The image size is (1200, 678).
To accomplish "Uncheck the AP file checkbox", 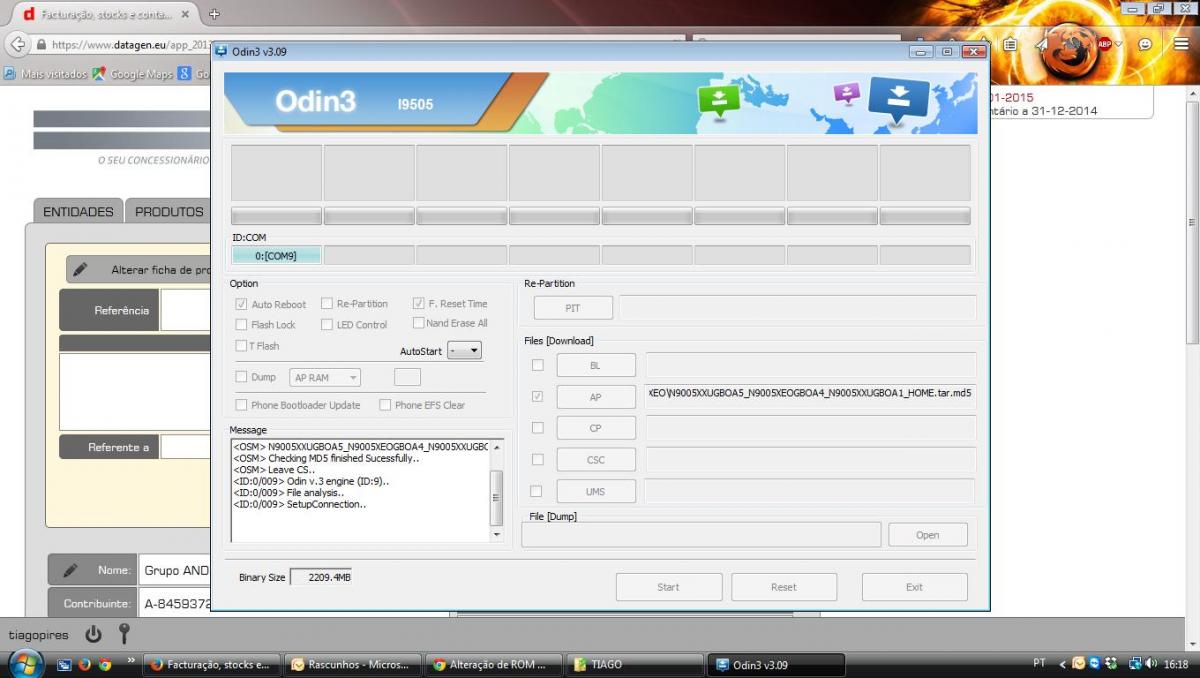I will [537, 397].
